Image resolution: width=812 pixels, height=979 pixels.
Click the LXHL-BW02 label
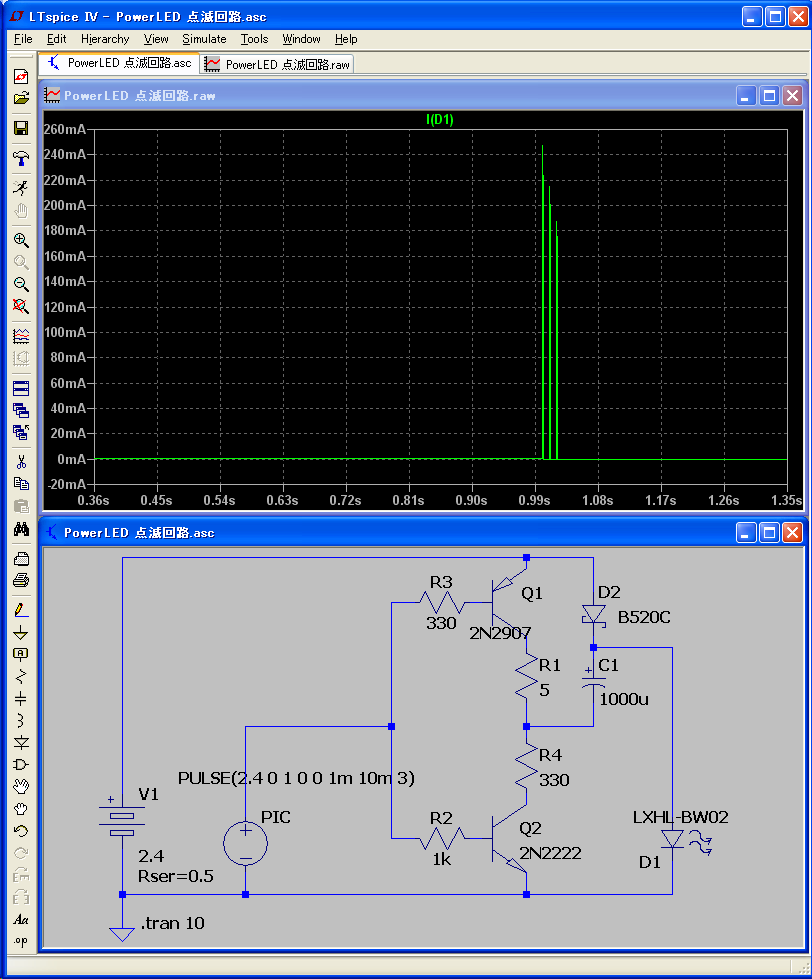680,817
